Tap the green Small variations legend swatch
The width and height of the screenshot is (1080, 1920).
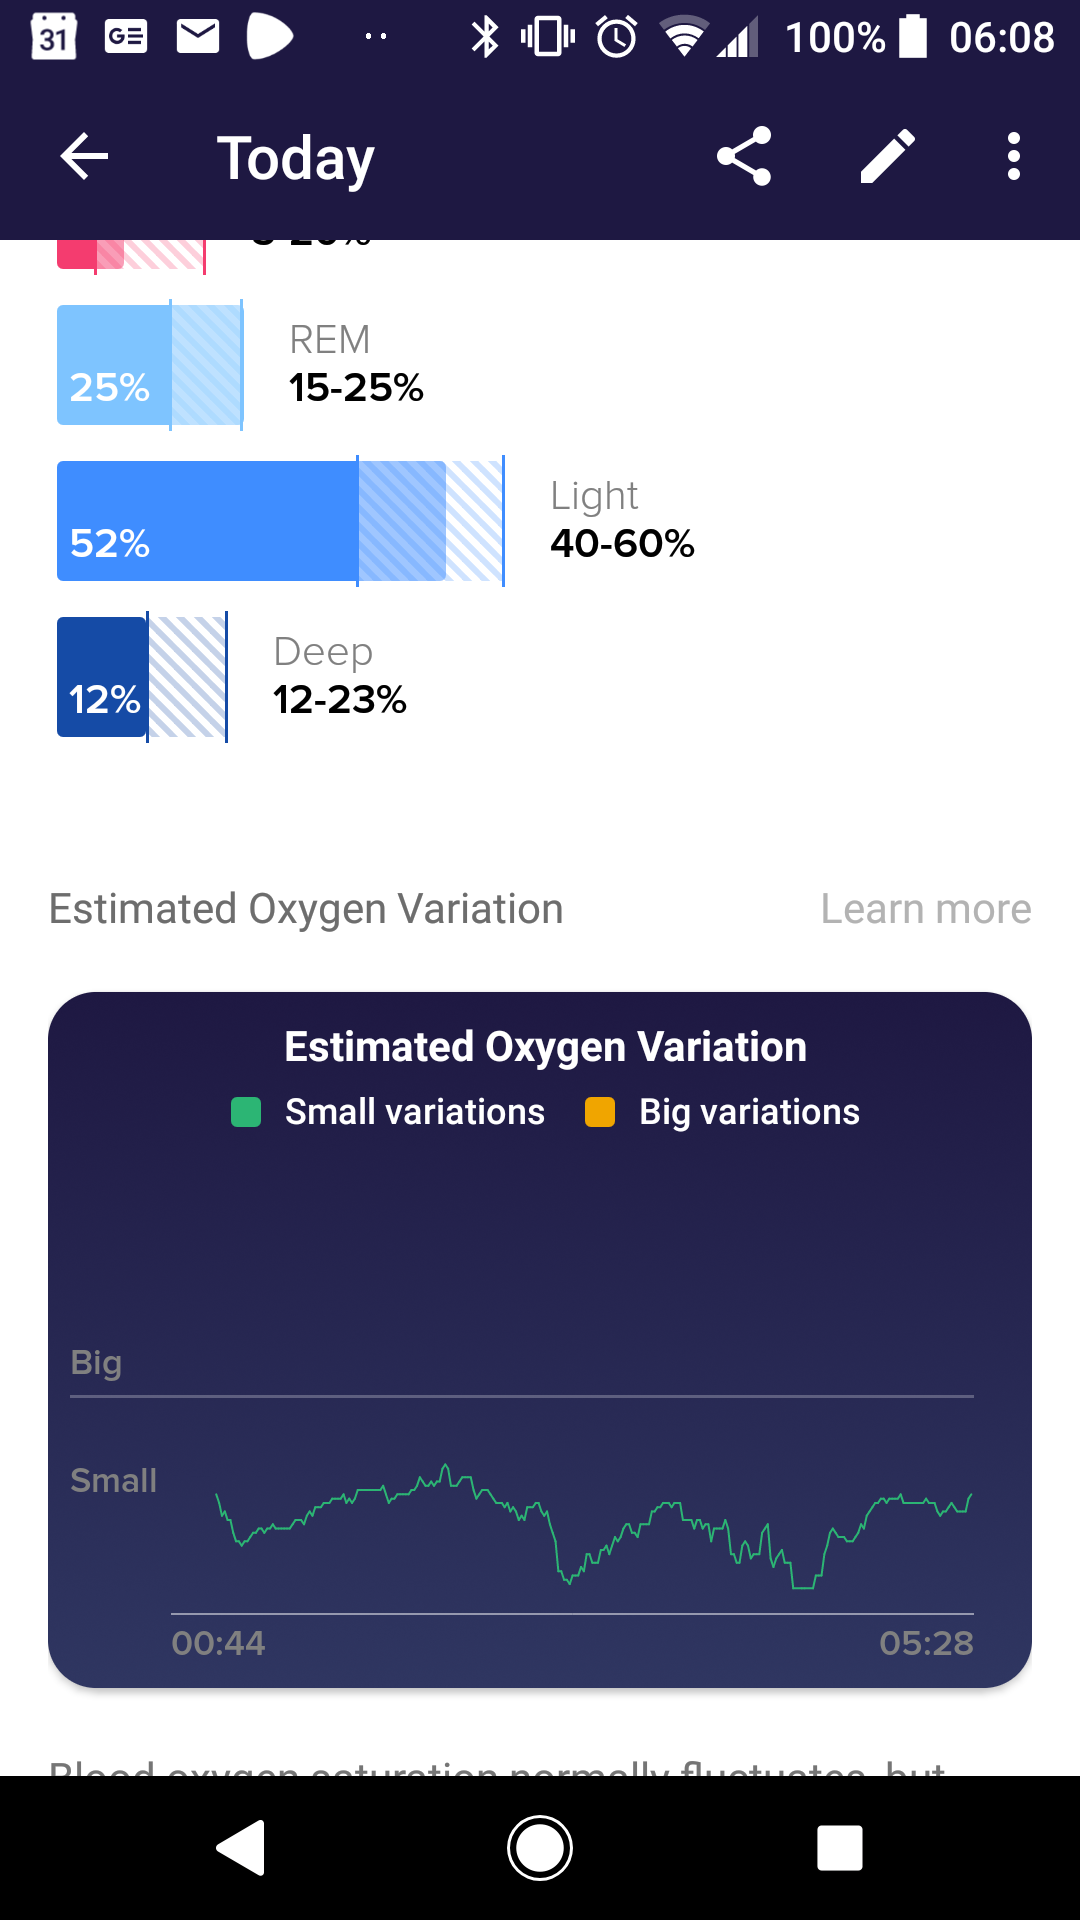[x=246, y=1112]
